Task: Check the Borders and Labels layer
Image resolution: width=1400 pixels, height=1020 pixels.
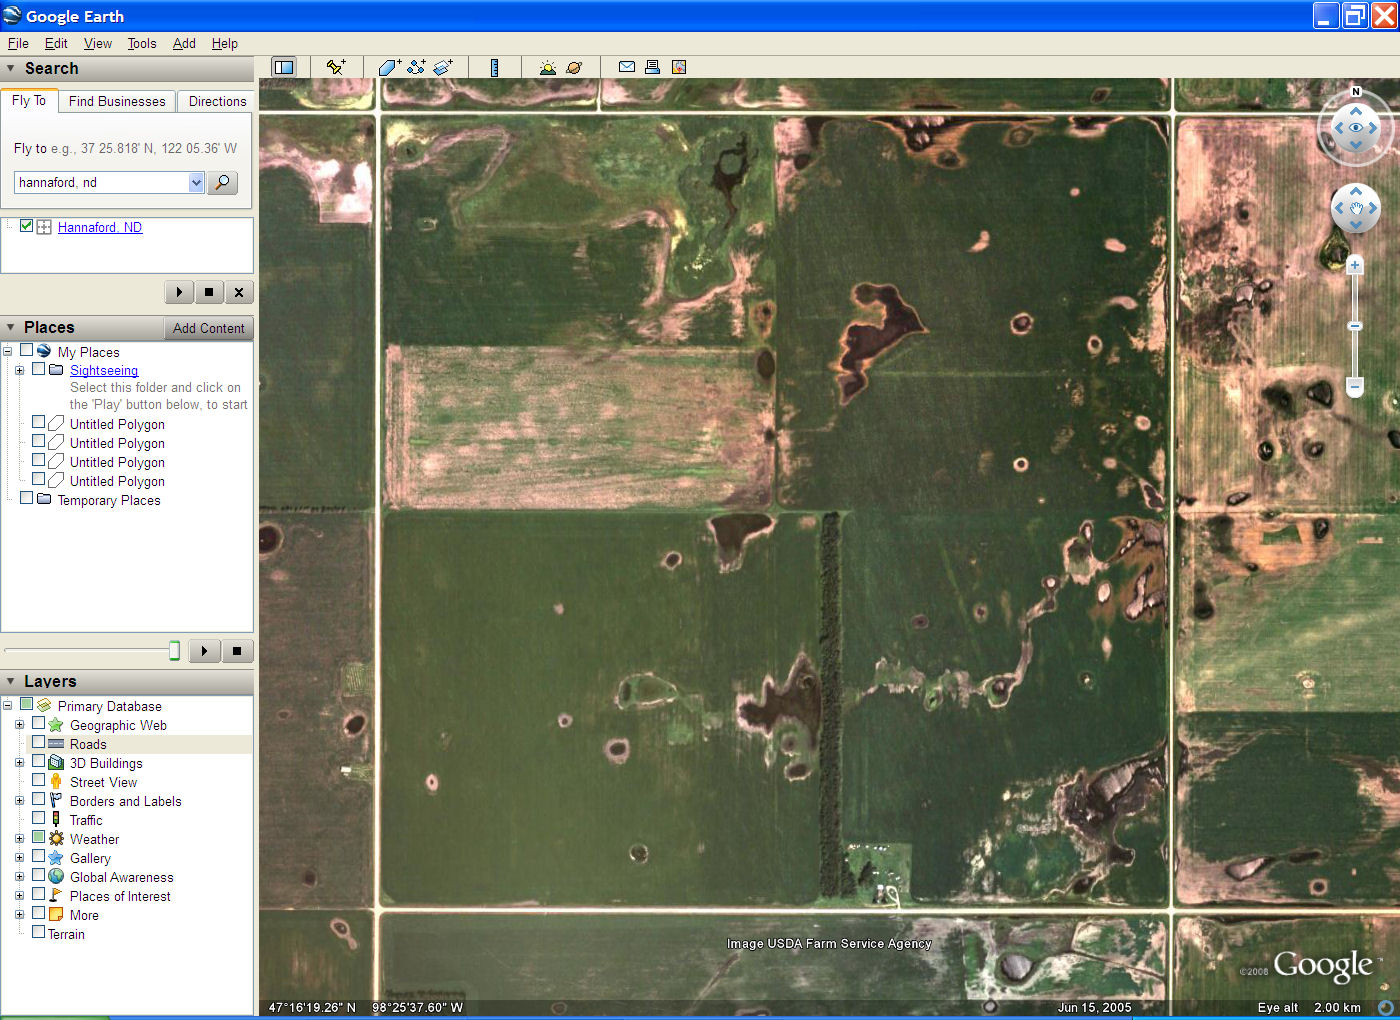Action: (38, 799)
